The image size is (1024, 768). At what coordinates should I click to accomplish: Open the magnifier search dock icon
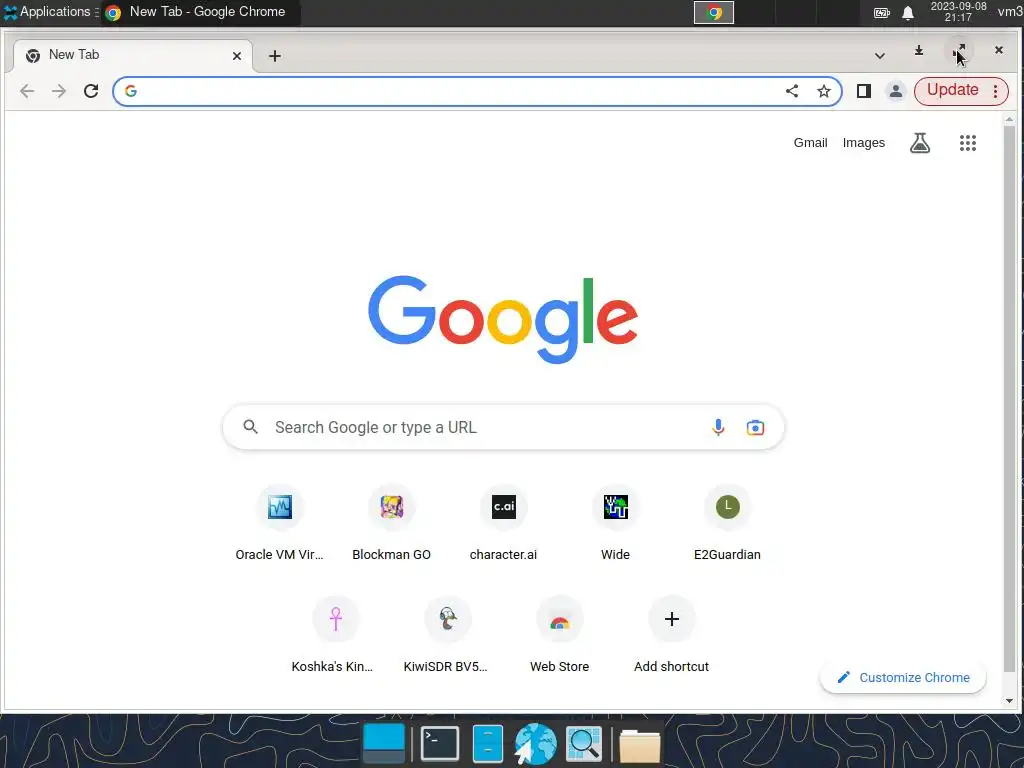(583, 743)
